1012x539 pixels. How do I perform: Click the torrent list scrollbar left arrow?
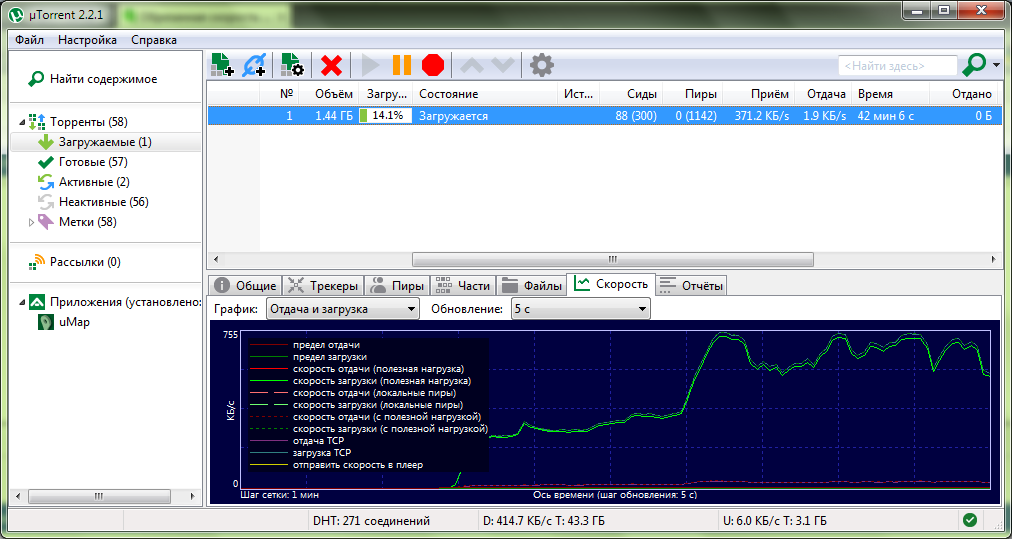pyautogui.click(x=215, y=259)
